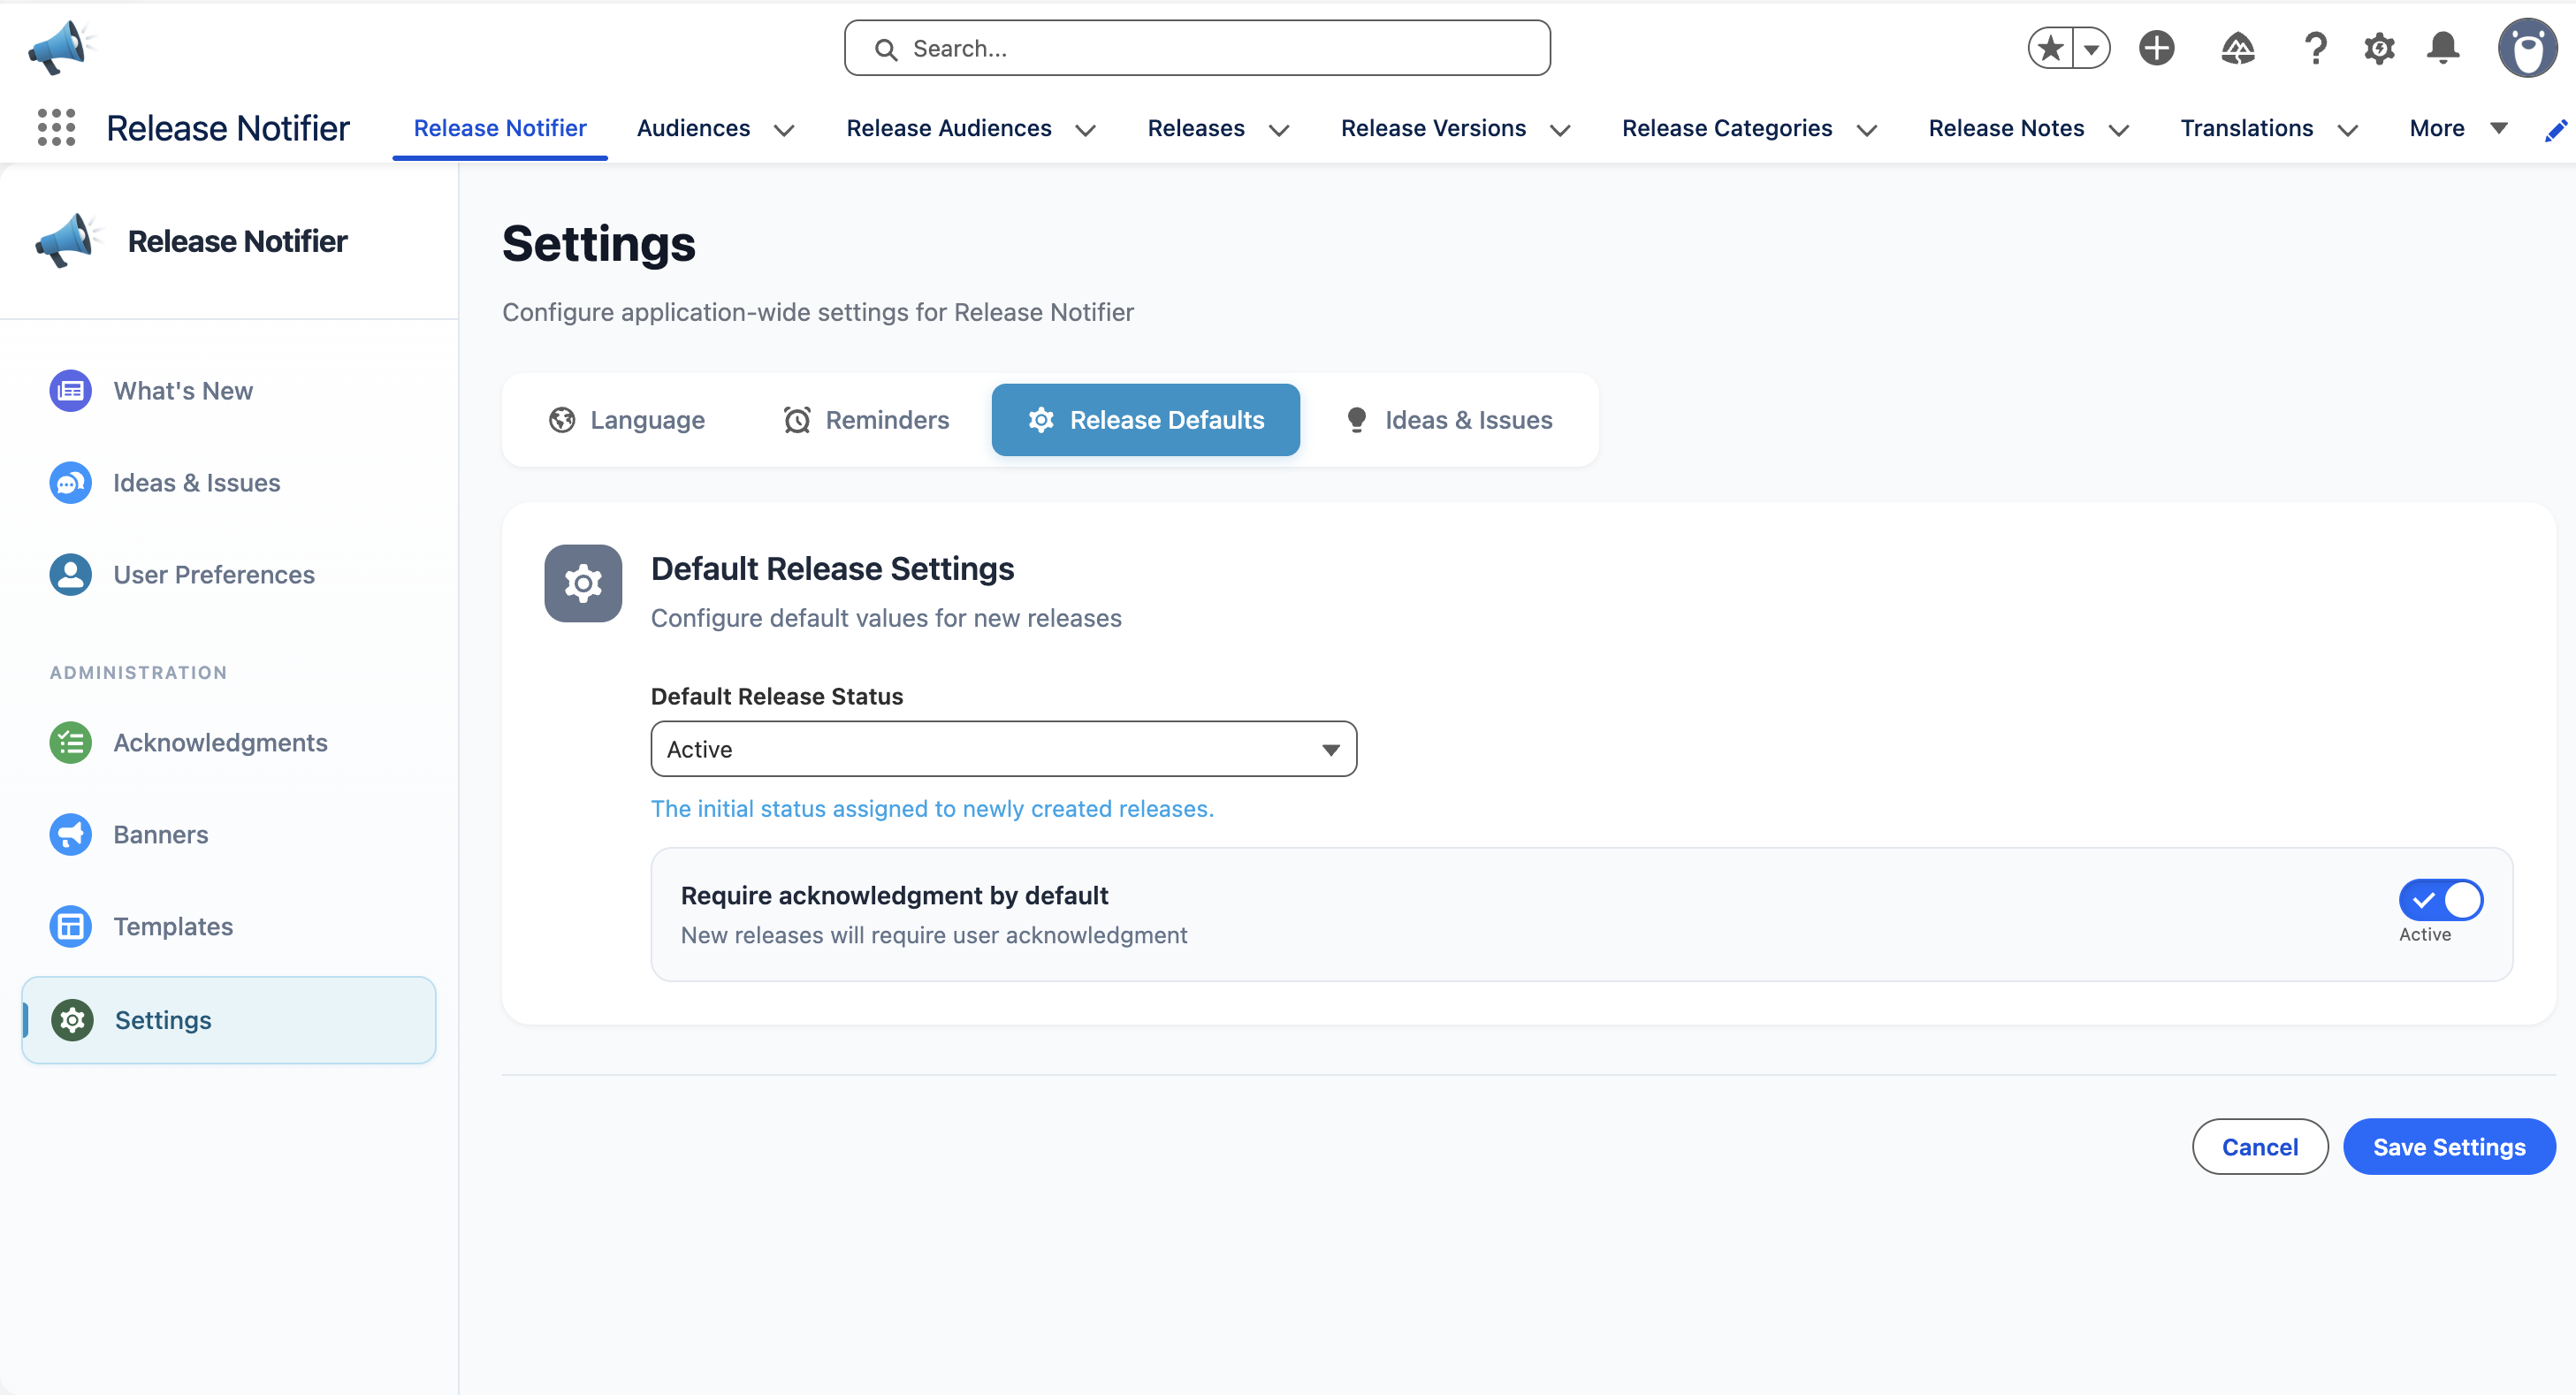The image size is (2576, 1395).
Task: Click into the global Search field
Action: click(x=1197, y=48)
